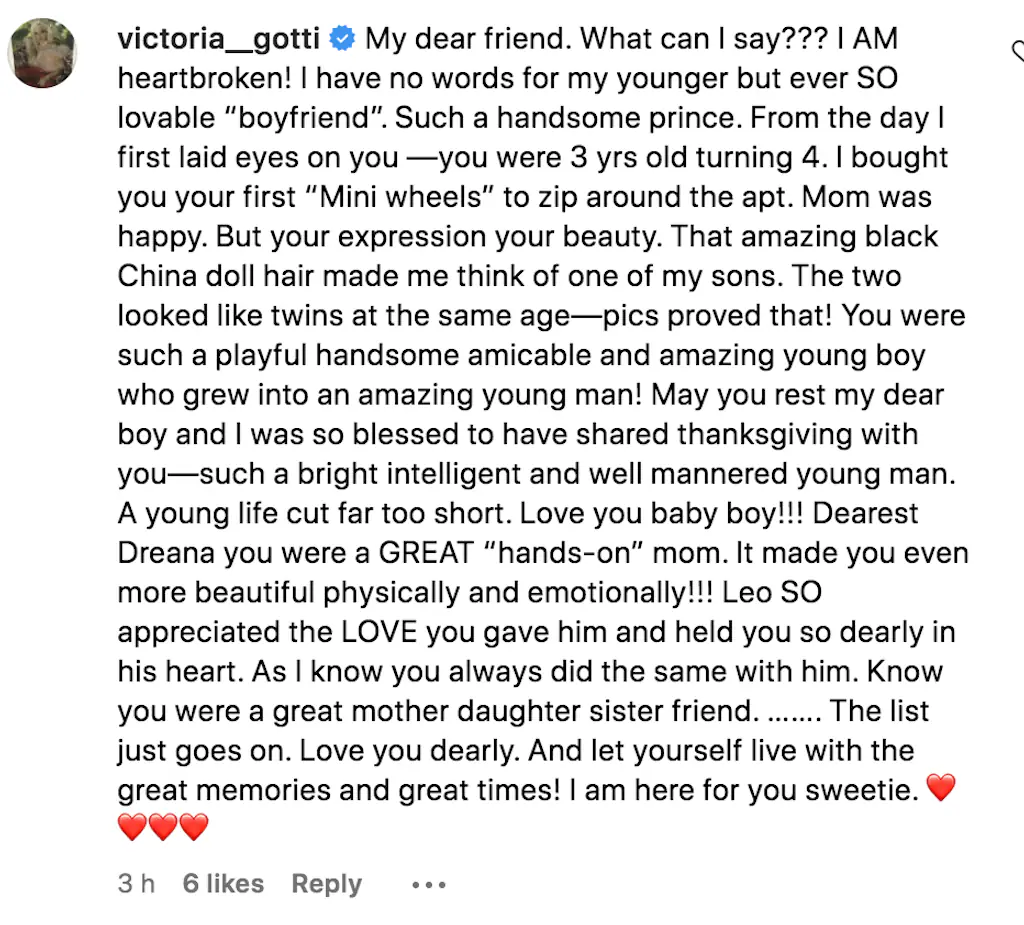Screen dimensions: 1024x925
Task: Click the last heart in the bottom emoji row
Action: (x=194, y=827)
